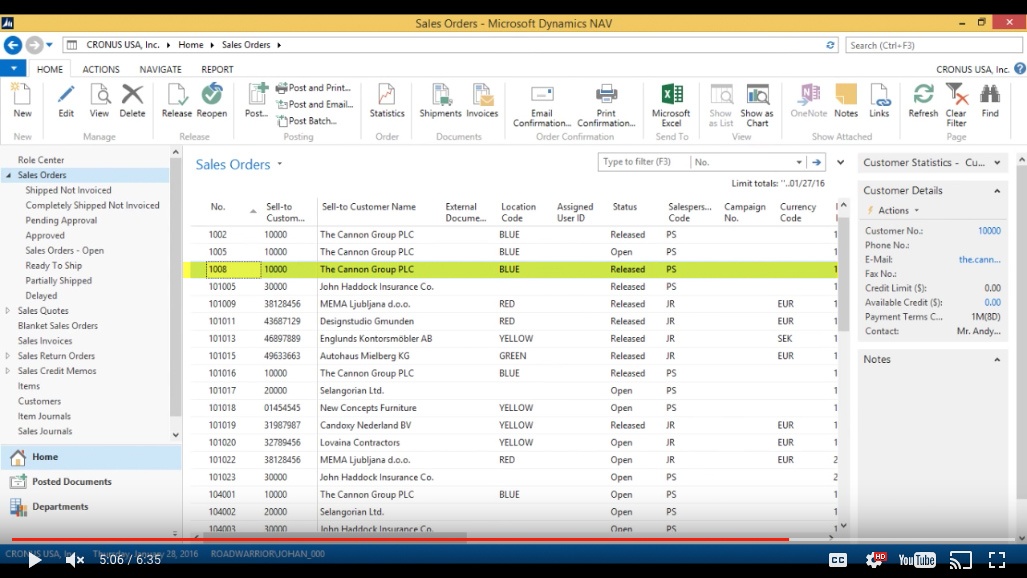Image resolution: width=1027 pixels, height=578 pixels.
Task: Play the video
Action: click(x=35, y=560)
